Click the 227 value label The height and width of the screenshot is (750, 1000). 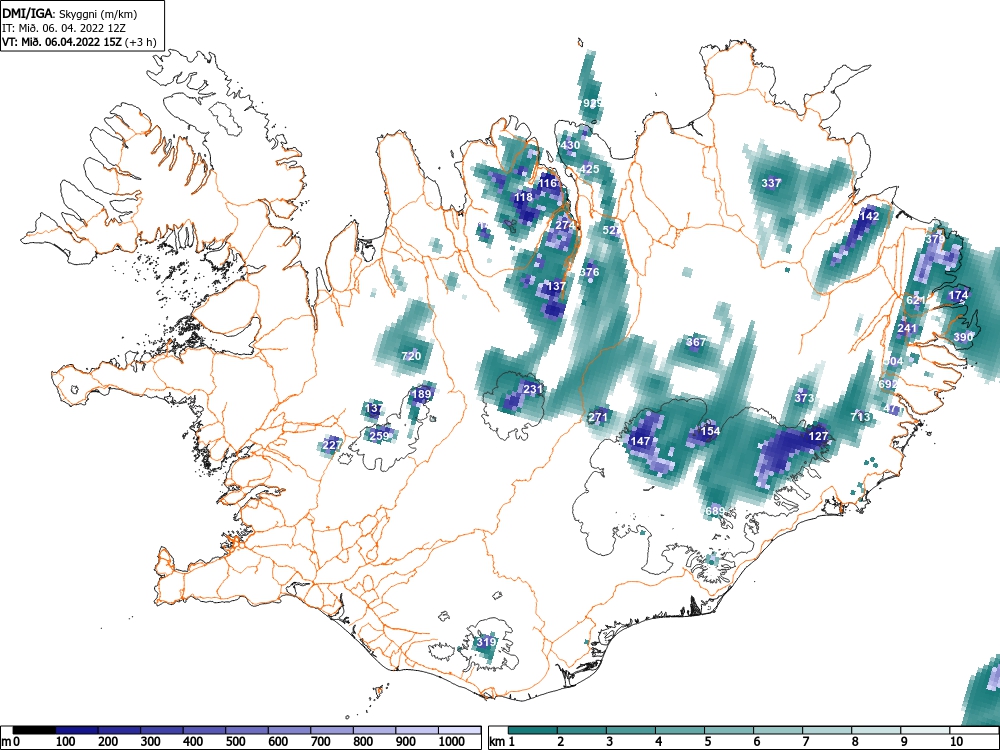pyautogui.click(x=332, y=445)
